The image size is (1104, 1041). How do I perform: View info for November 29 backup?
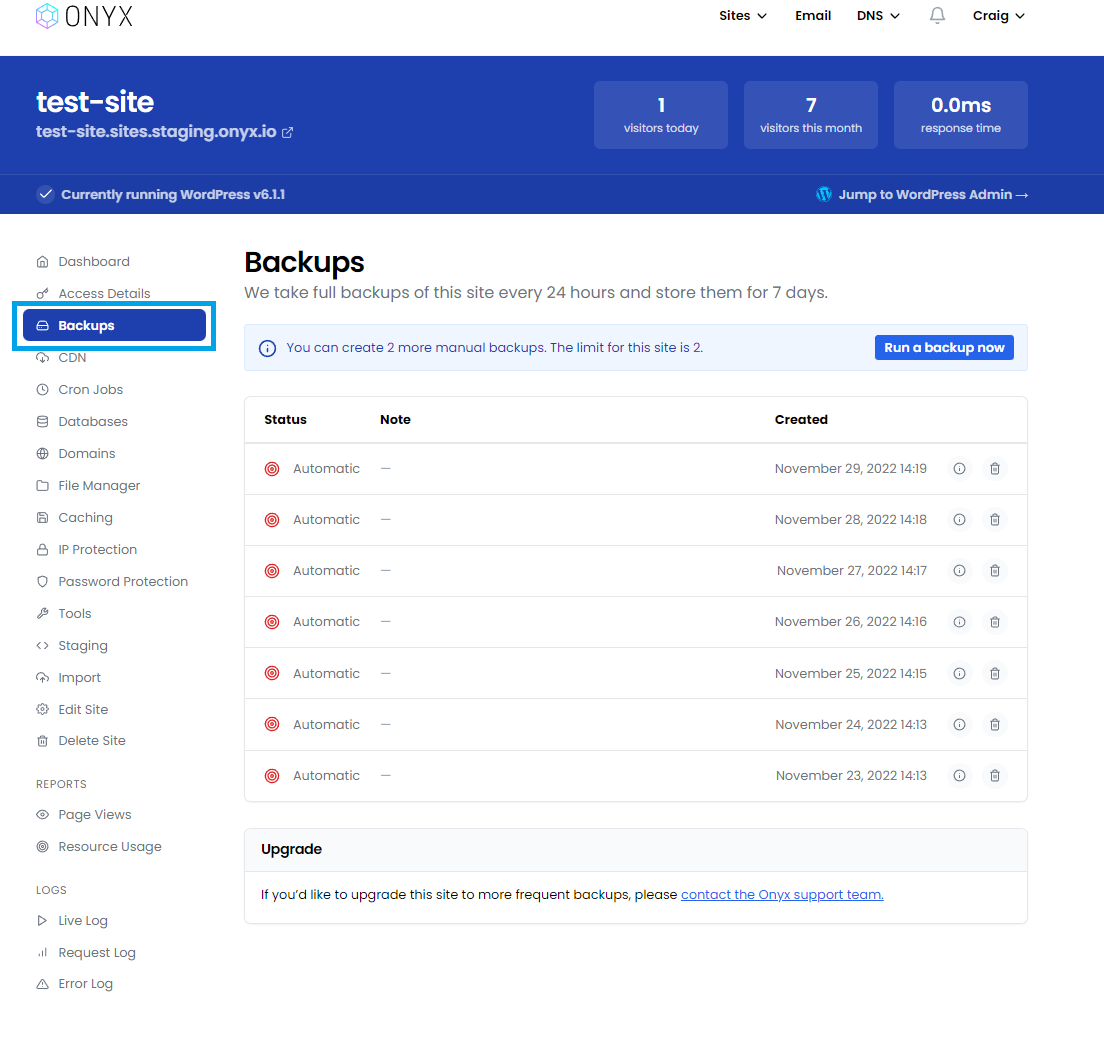coord(959,469)
